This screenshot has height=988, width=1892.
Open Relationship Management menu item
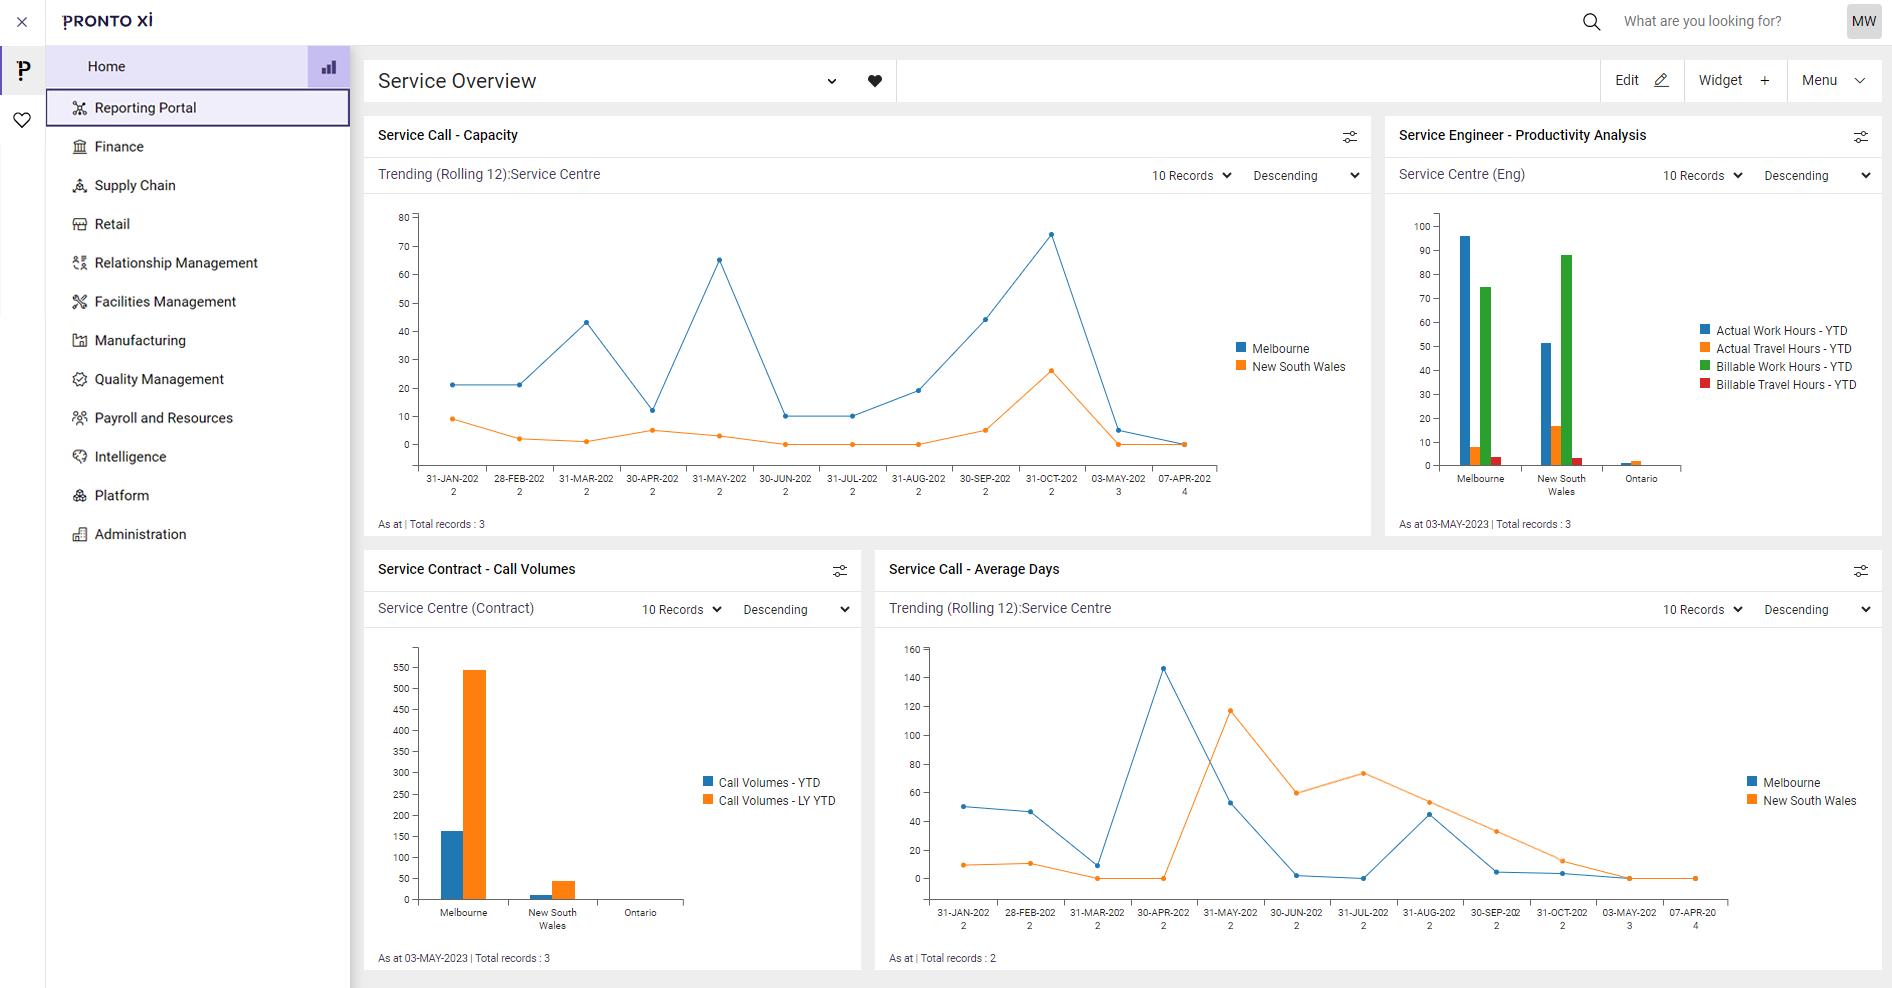pos(198,263)
